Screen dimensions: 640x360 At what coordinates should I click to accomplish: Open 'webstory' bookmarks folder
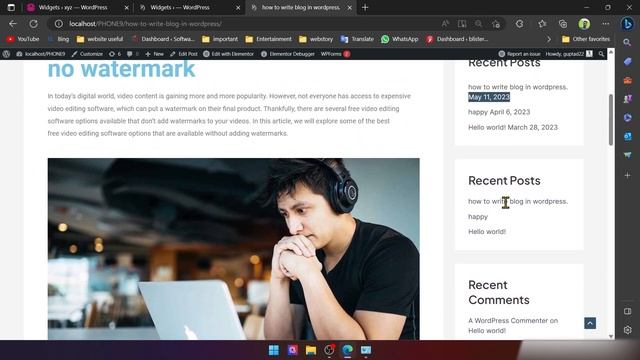[316, 39]
